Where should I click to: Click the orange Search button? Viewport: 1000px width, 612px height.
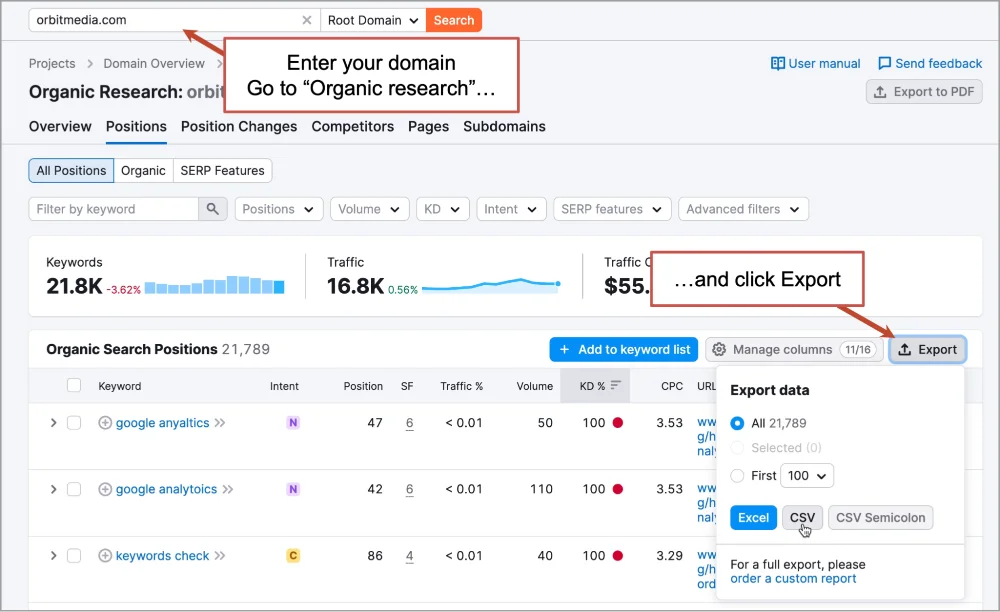click(454, 20)
